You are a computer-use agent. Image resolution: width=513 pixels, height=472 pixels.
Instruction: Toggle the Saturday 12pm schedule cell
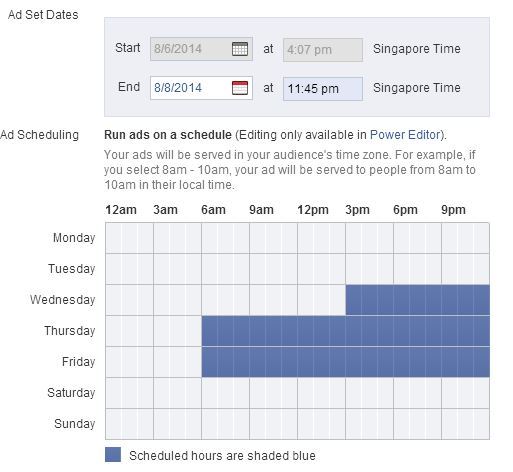pos(306,393)
